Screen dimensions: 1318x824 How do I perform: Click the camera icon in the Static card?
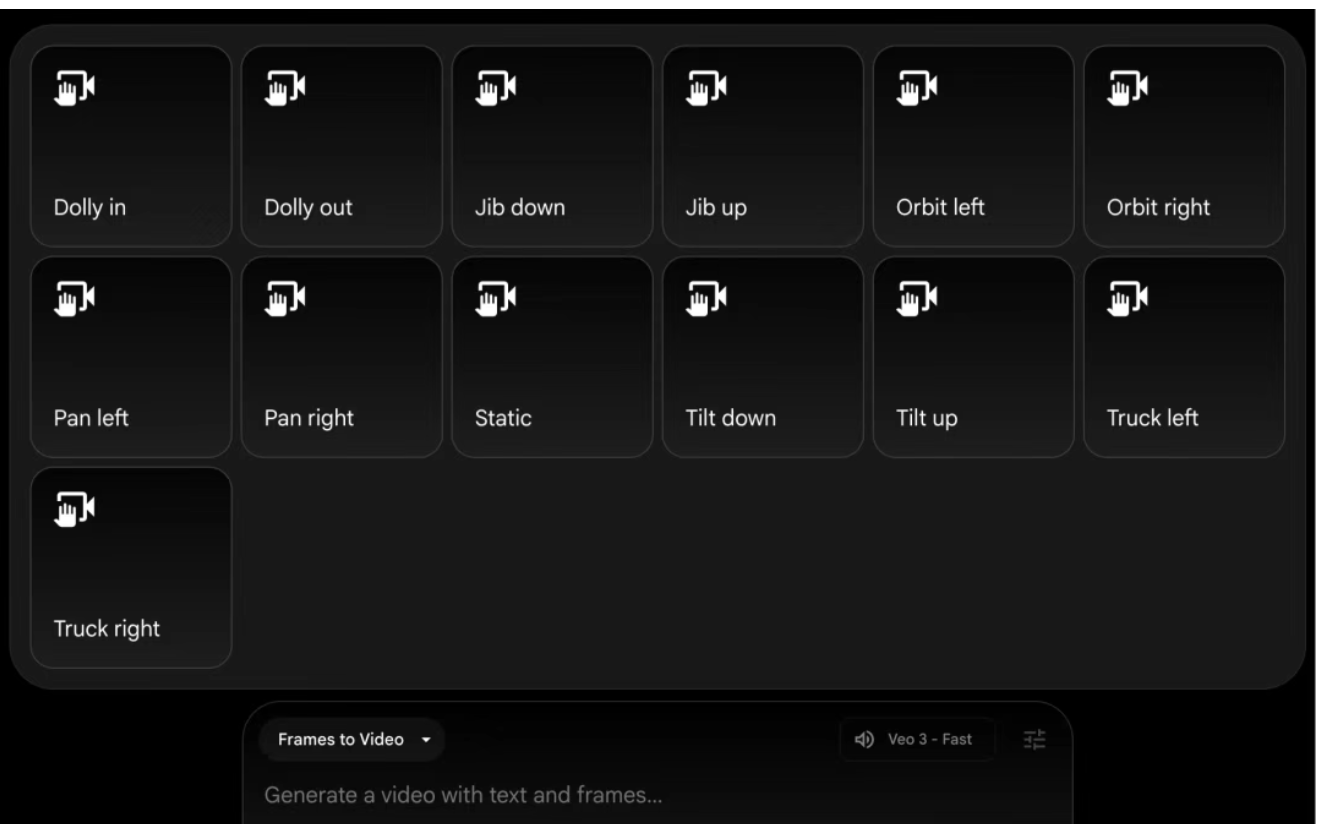(496, 299)
